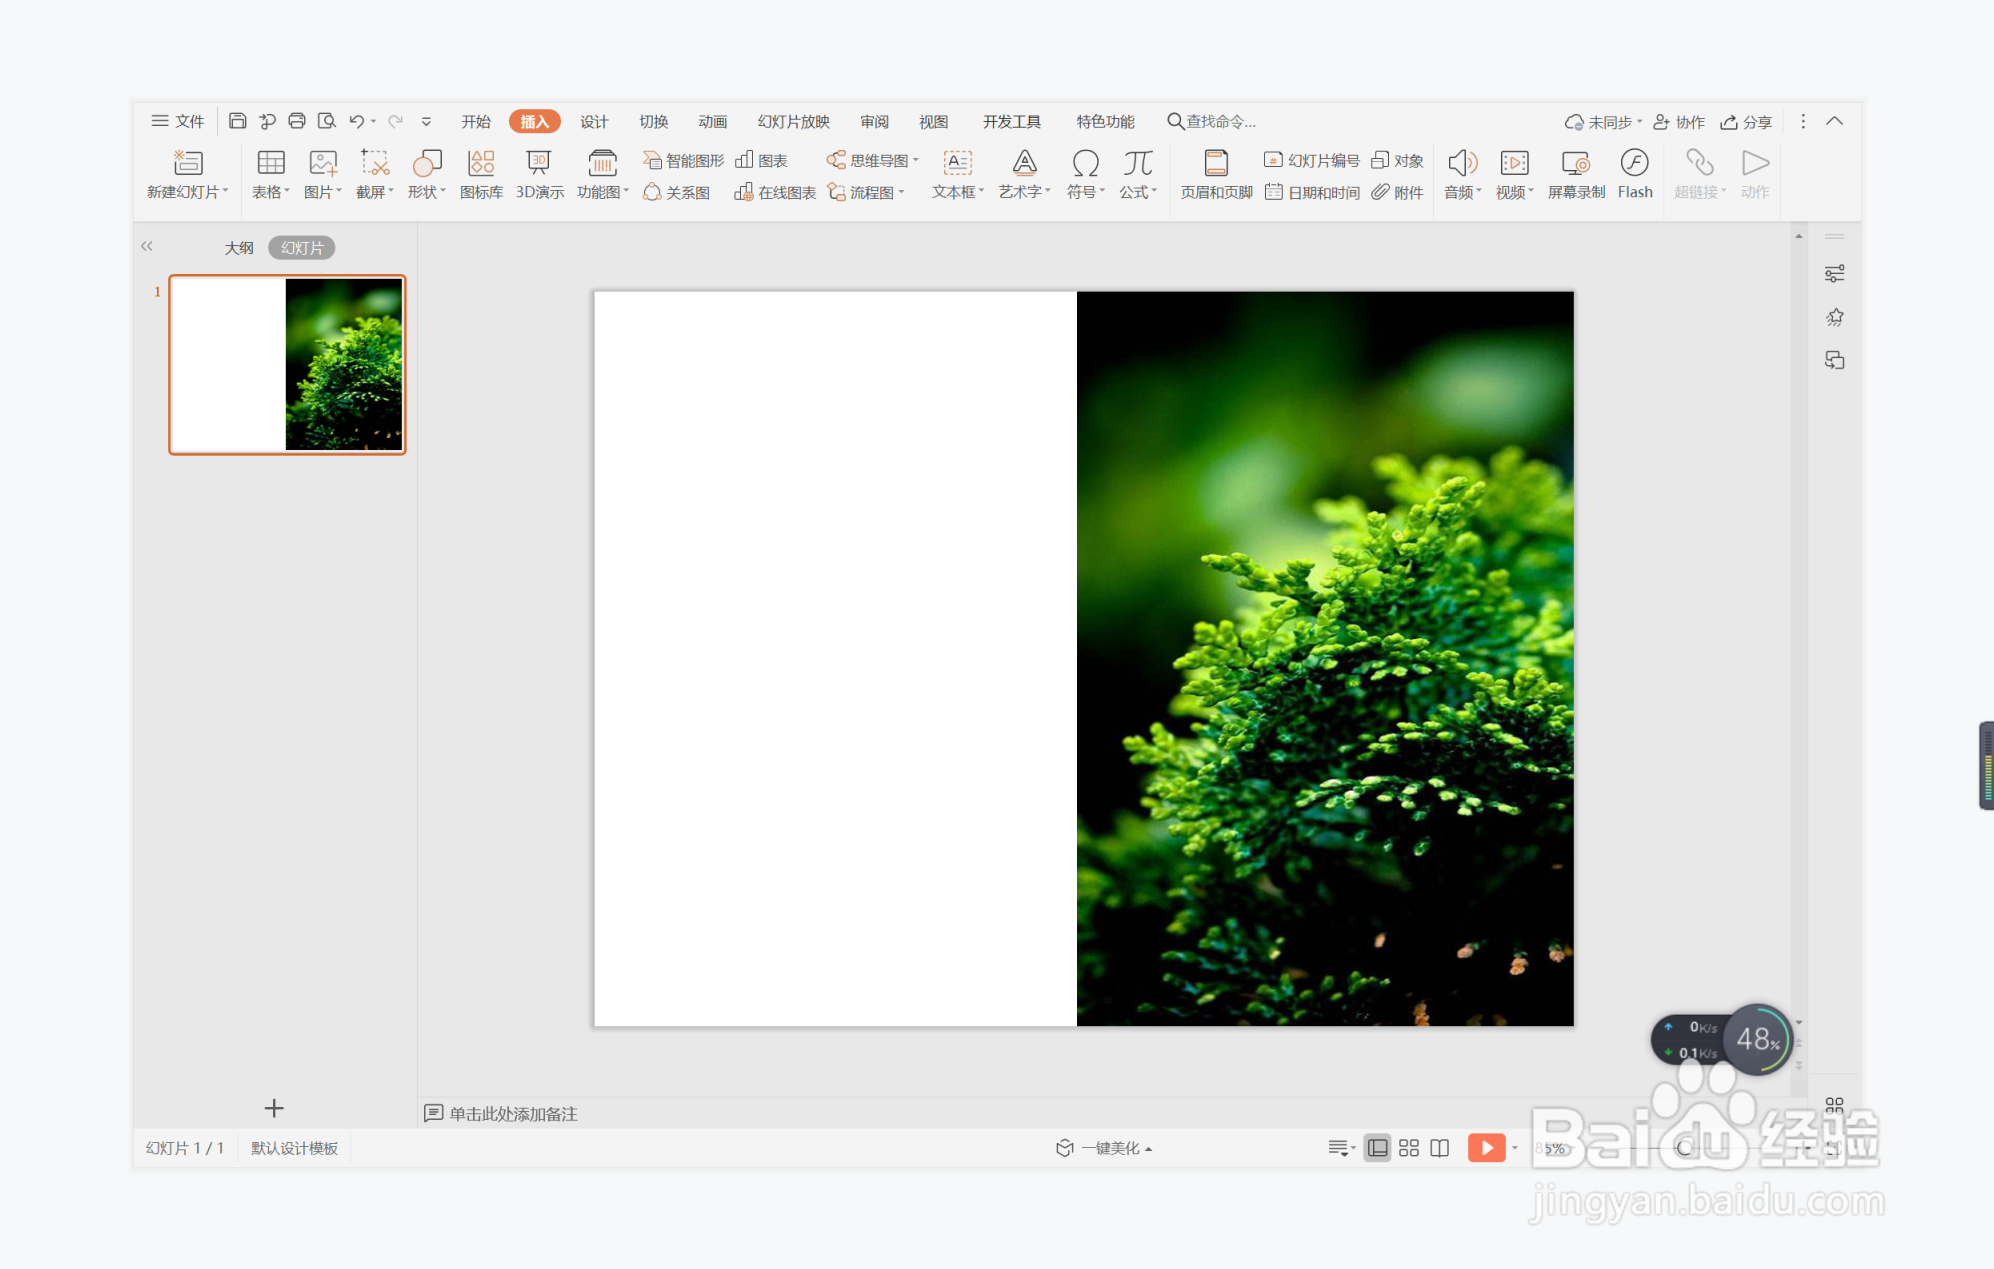Click the 屏幕录制 screen recording icon
1994x1269 pixels.
[x=1575, y=173]
